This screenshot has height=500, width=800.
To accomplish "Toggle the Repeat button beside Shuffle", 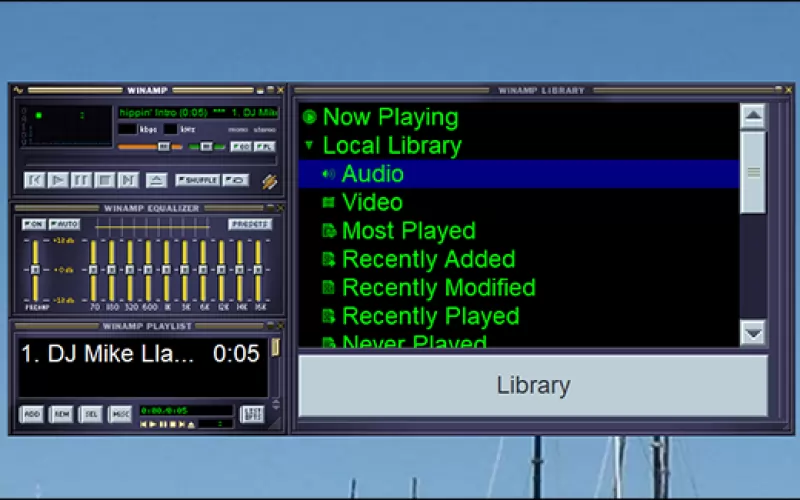I will point(235,180).
